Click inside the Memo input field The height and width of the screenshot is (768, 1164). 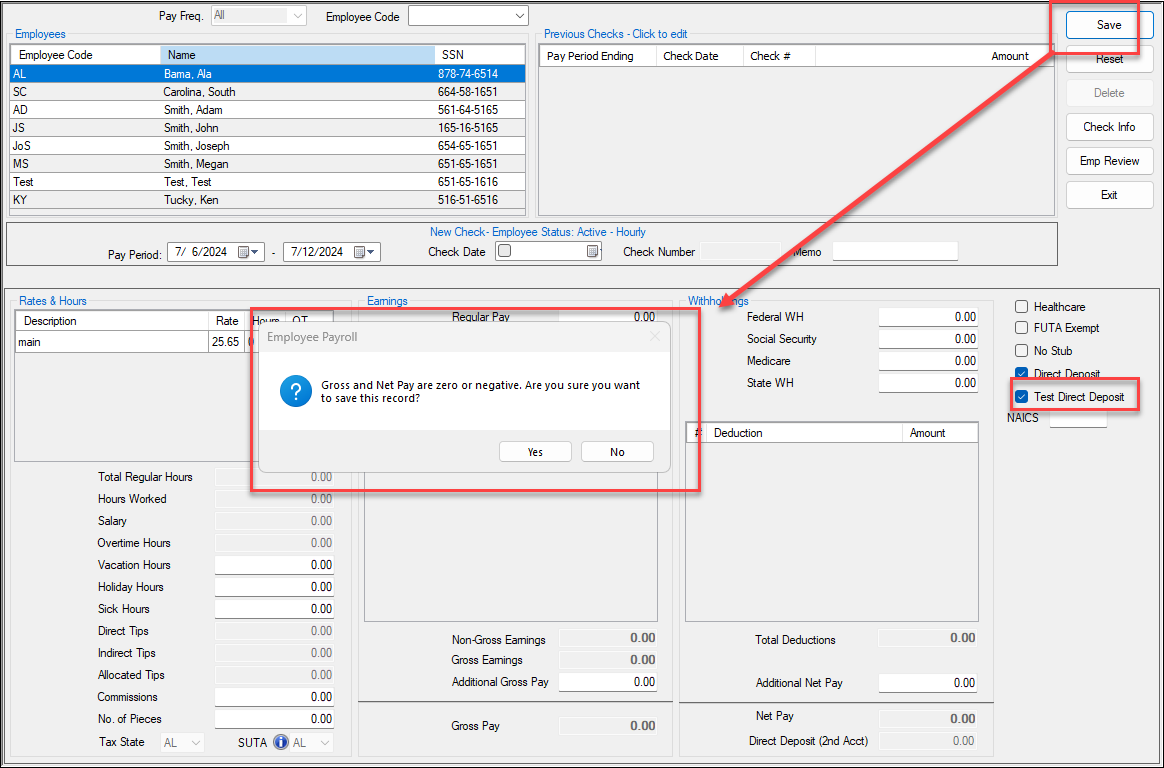[895, 251]
